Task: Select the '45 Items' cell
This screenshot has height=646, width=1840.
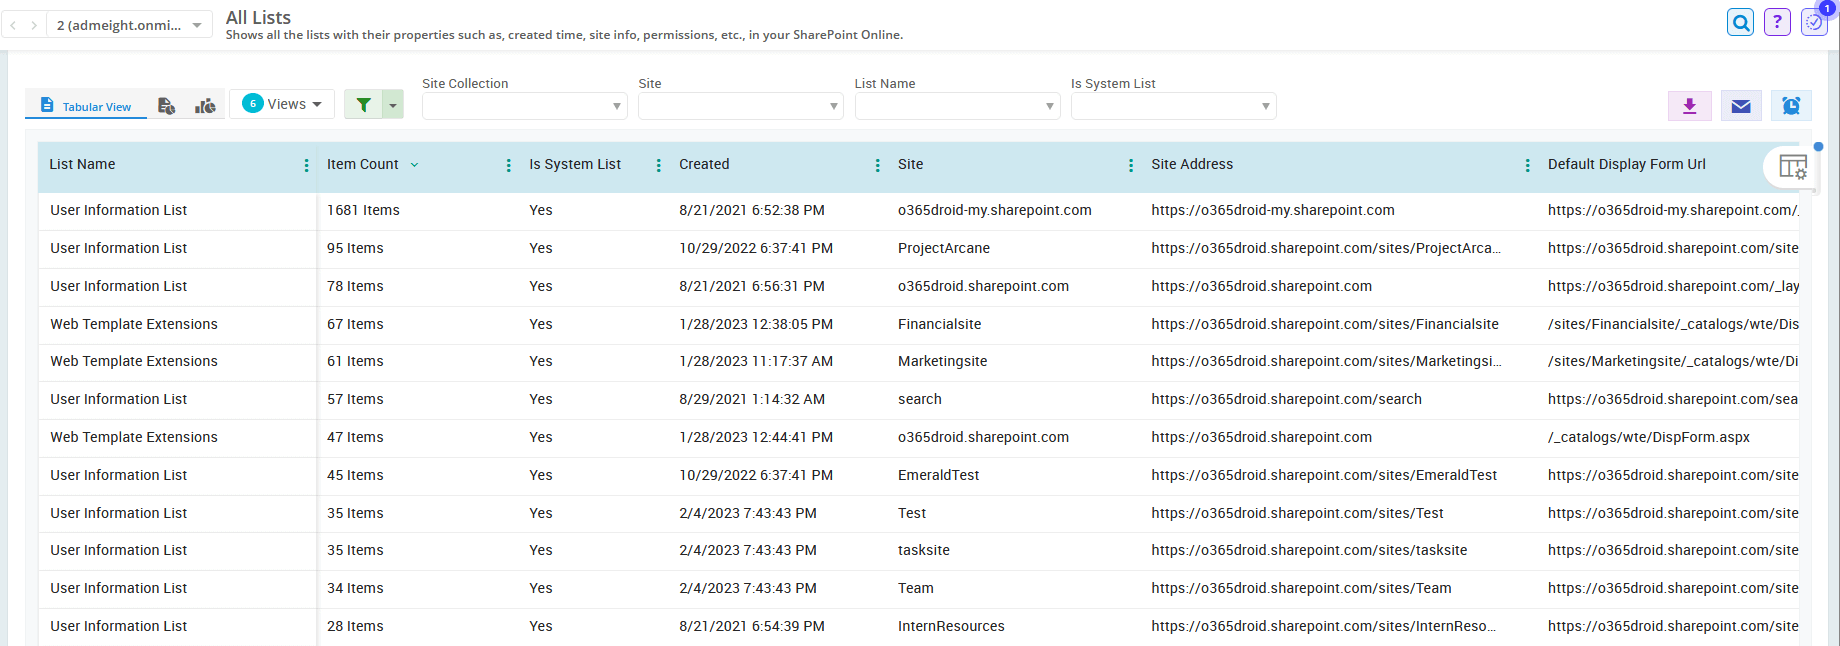Action: (355, 475)
